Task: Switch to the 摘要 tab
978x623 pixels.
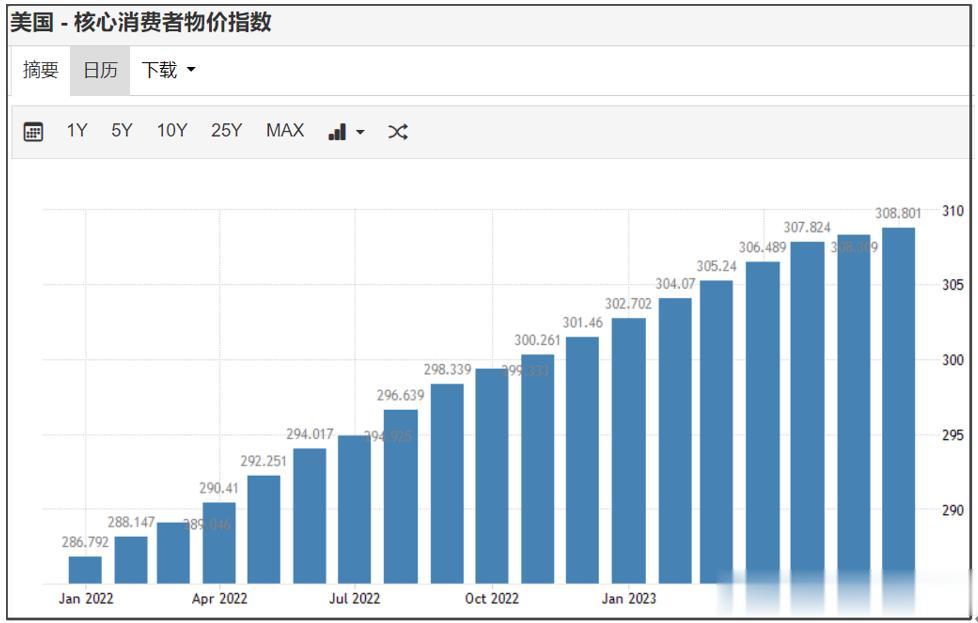Action: (41, 70)
